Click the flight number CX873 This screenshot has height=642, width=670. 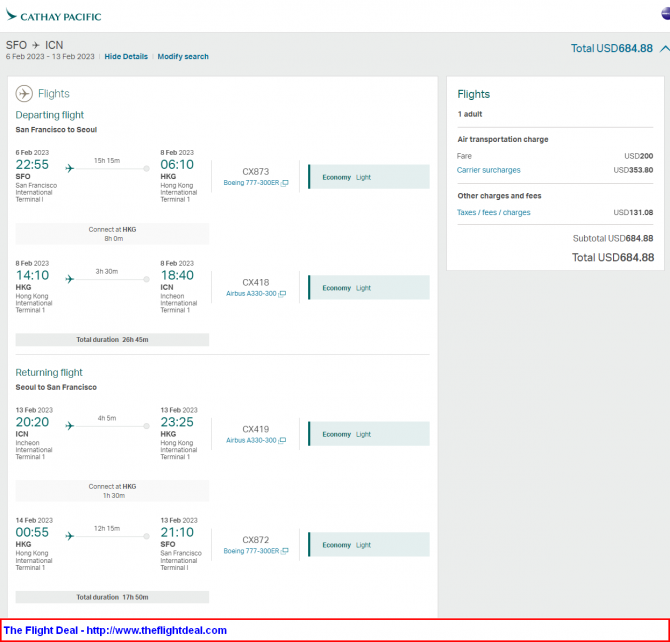(256, 171)
